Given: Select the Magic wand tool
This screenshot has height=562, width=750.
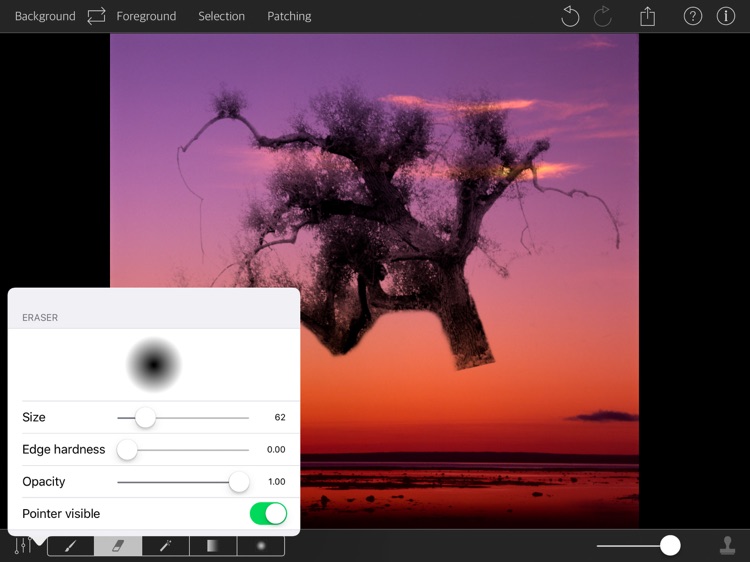Looking at the screenshot, I should (165, 546).
